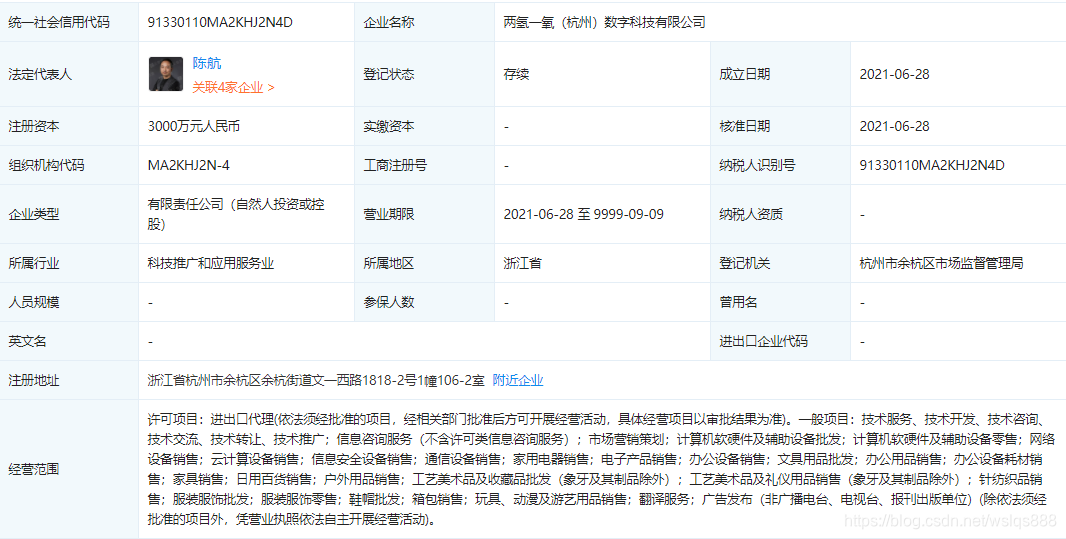Click the 企业类型 label cell
The height and width of the screenshot is (539, 1066).
pyautogui.click(x=69, y=214)
